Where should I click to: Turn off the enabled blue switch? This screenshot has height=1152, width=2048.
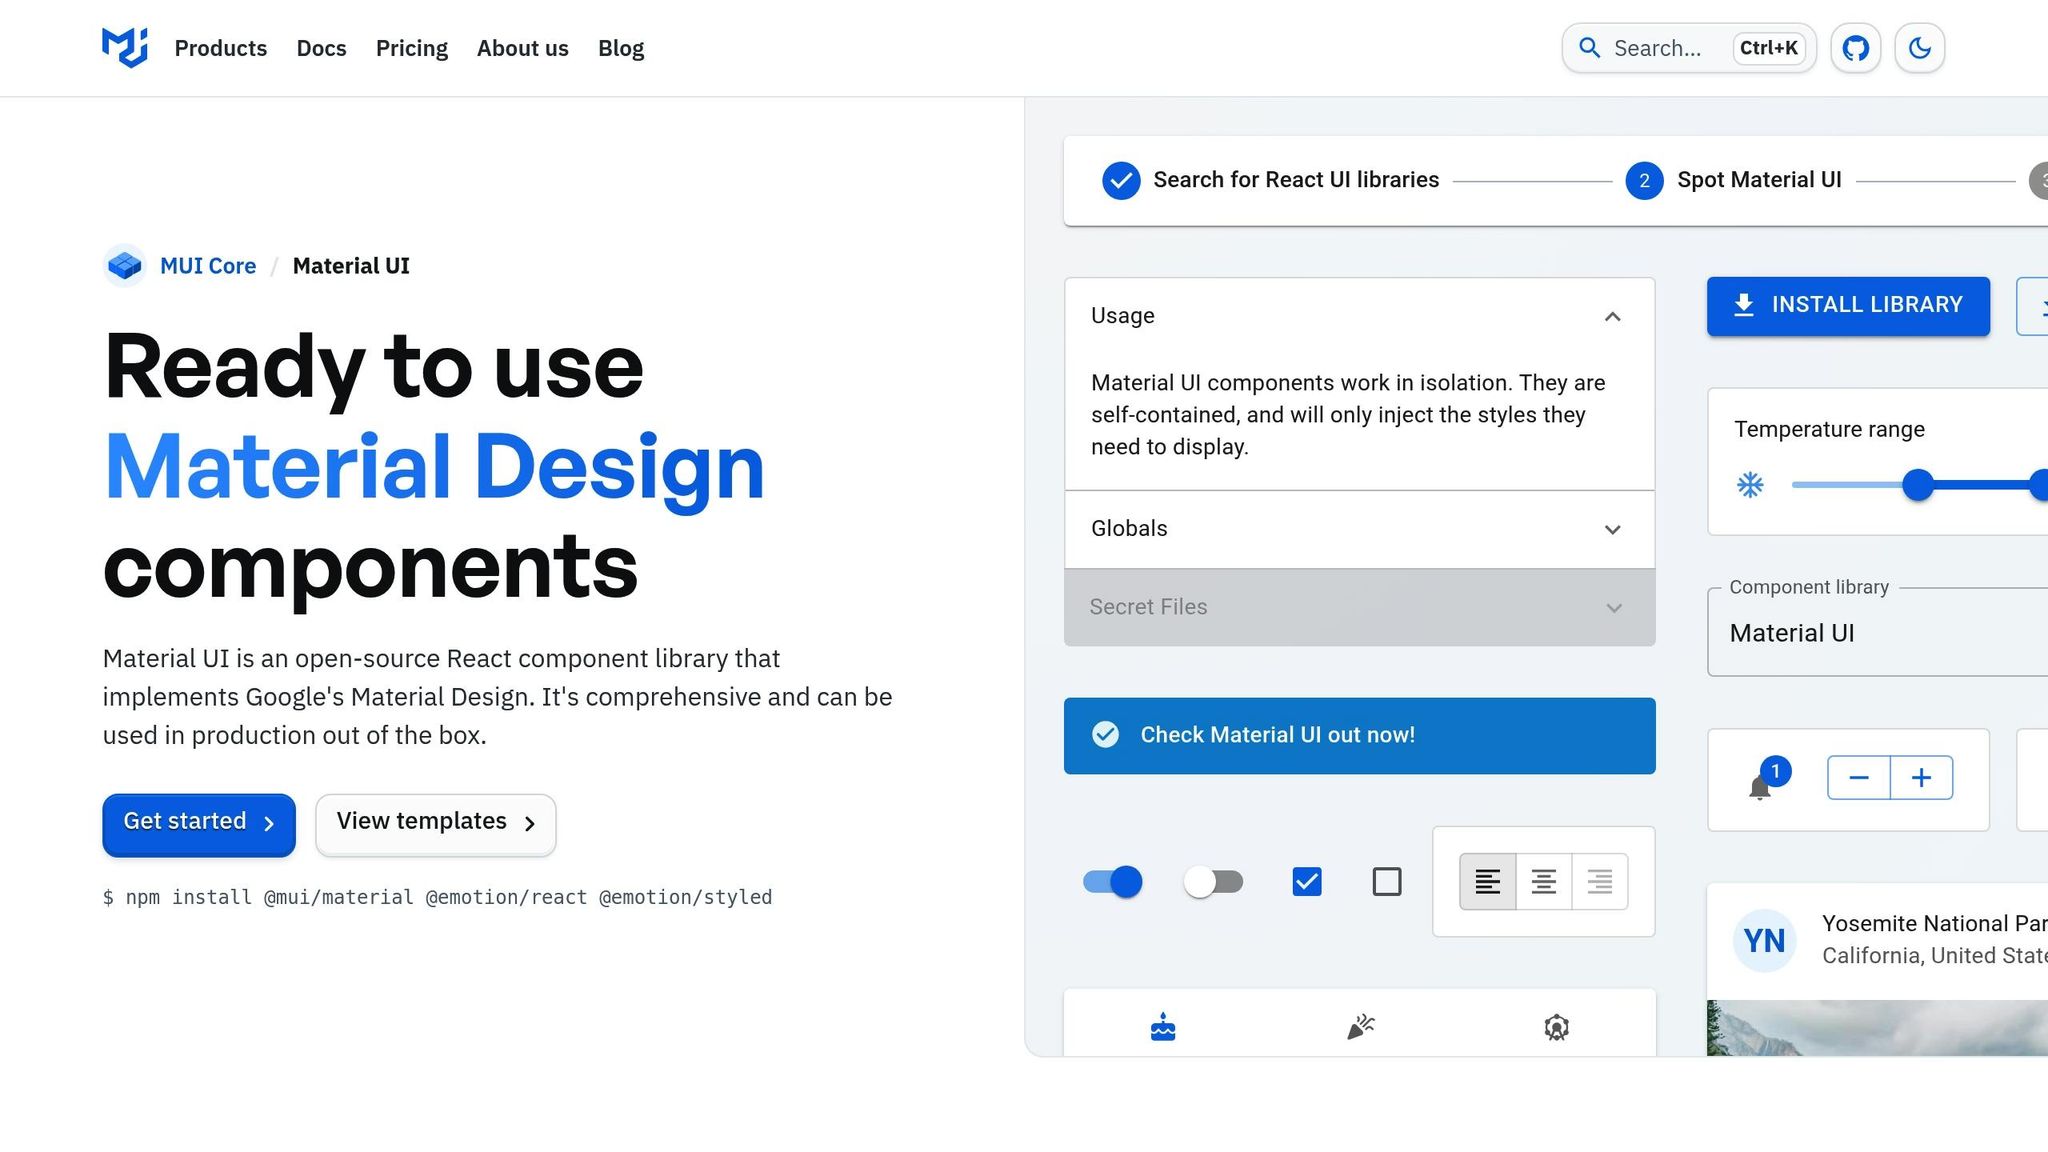[x=1113, y=882]
